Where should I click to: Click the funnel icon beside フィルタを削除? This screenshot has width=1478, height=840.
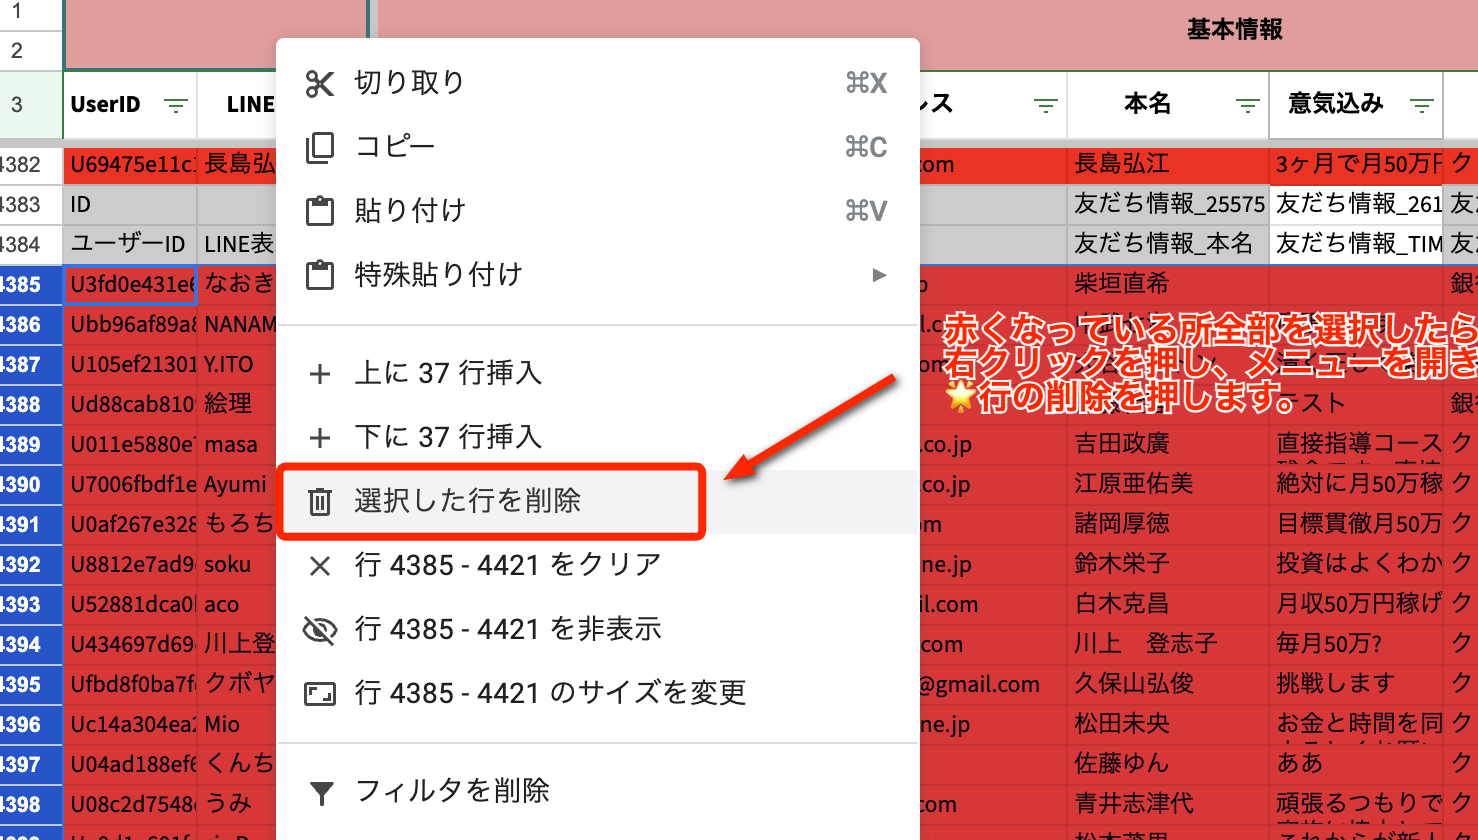point(321,790)
